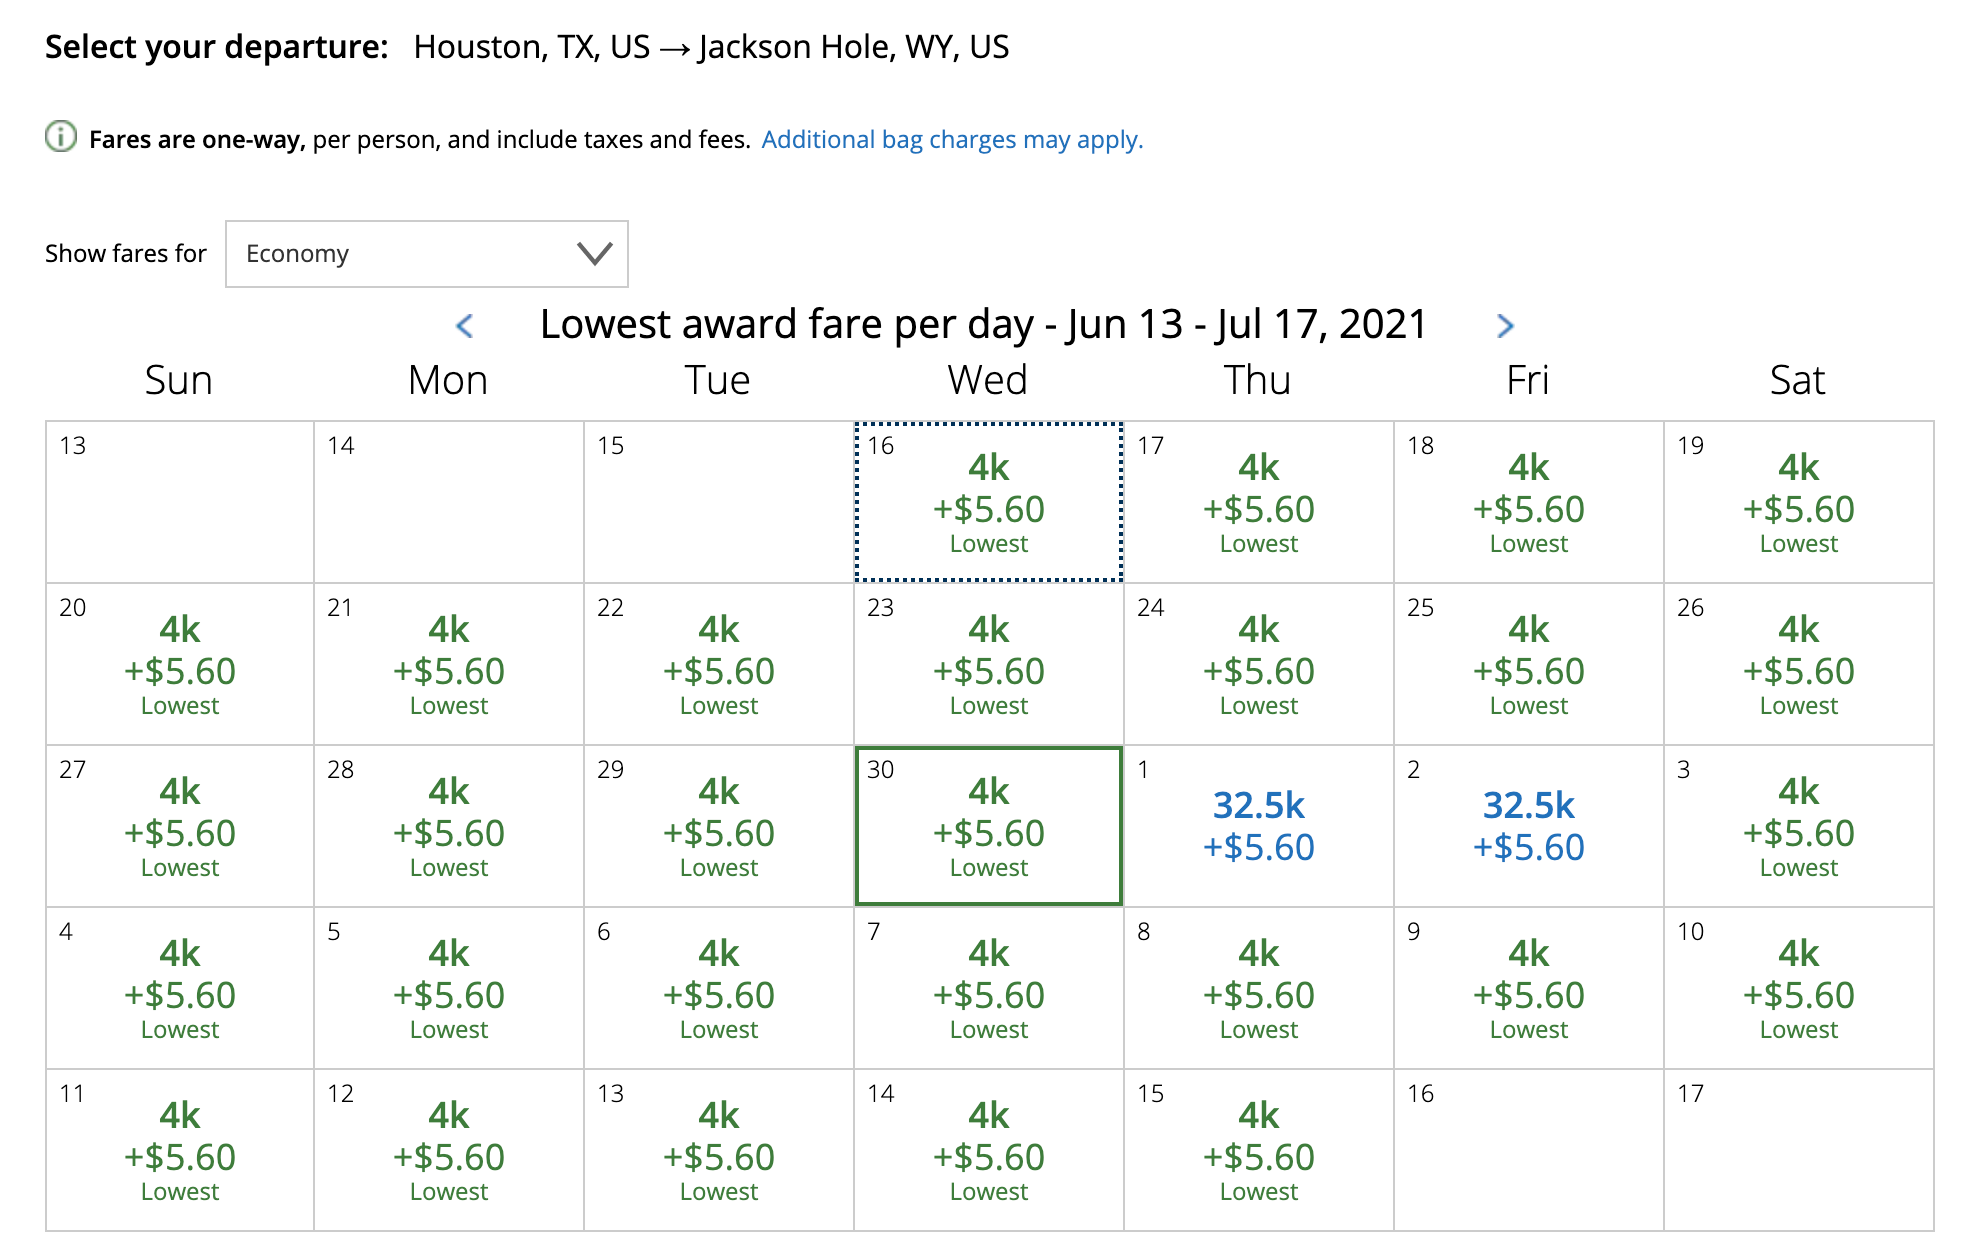Pick the June 28 Monday fare

449,826
